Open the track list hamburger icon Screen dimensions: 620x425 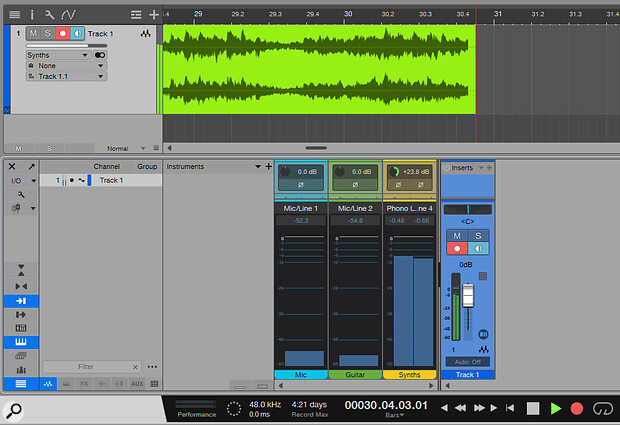tap(15, 15)
